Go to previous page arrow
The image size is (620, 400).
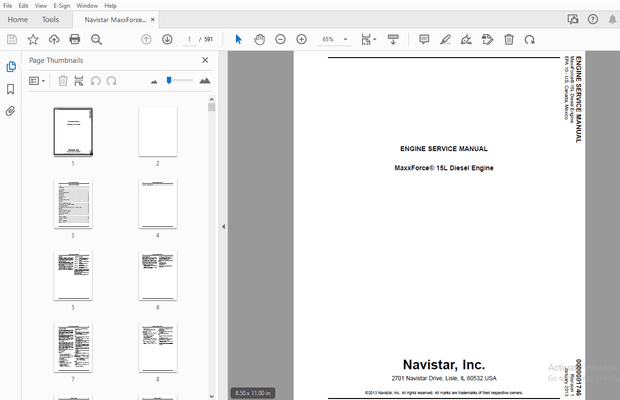(146, 39)
